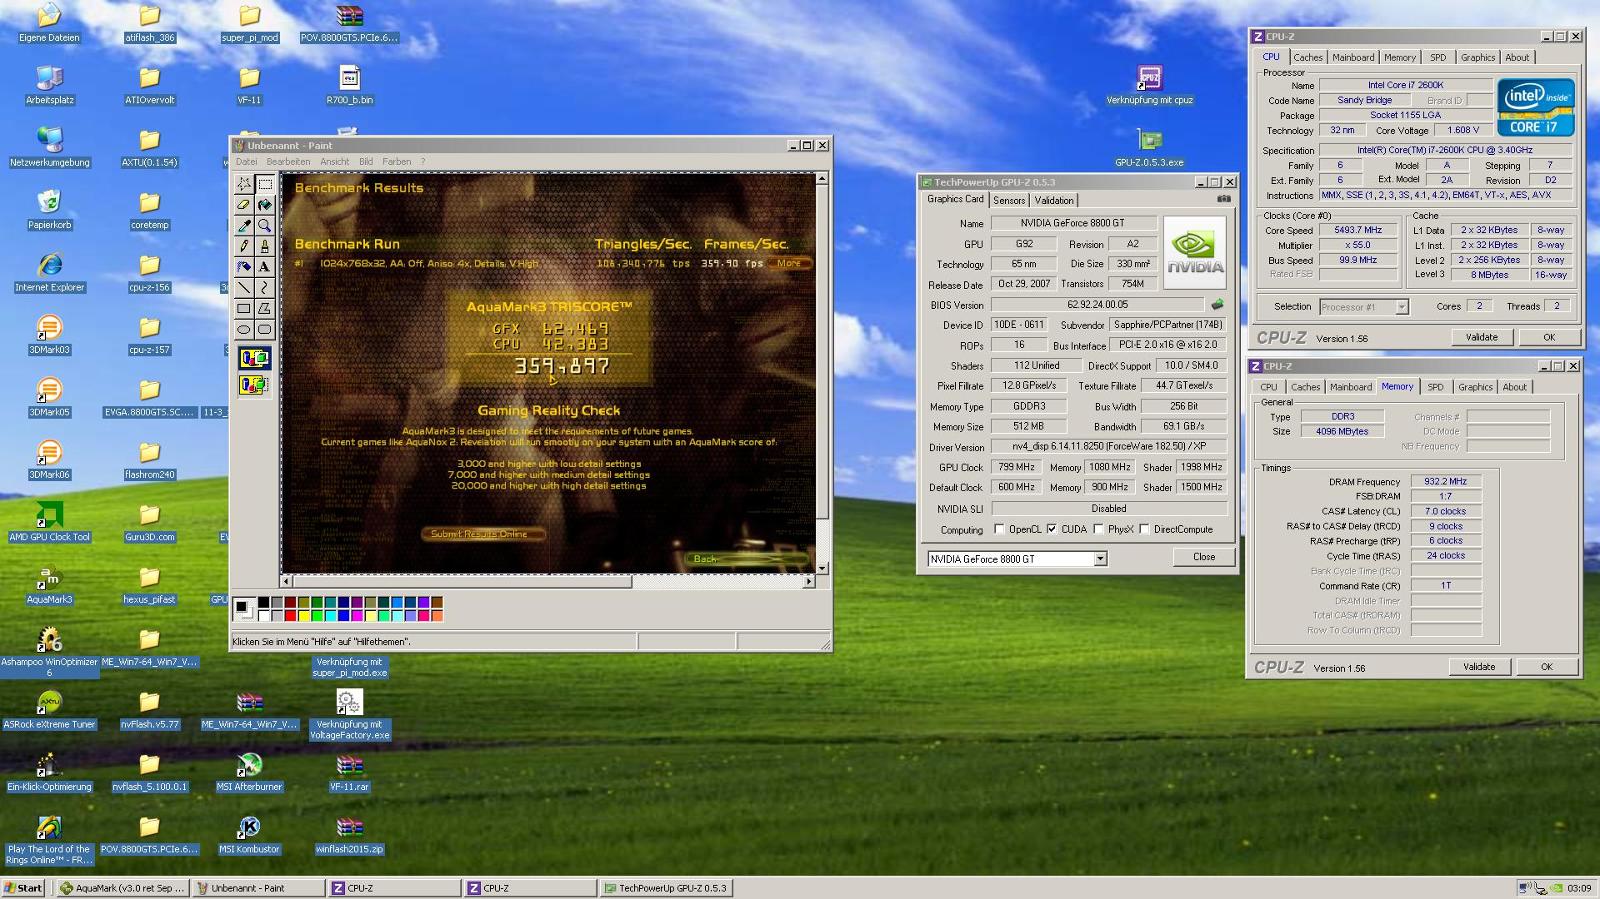Viewport: 1600px width, 899px height.
Task: Click Validate in the lower CPU-Z window
Action: (1479, 666)
